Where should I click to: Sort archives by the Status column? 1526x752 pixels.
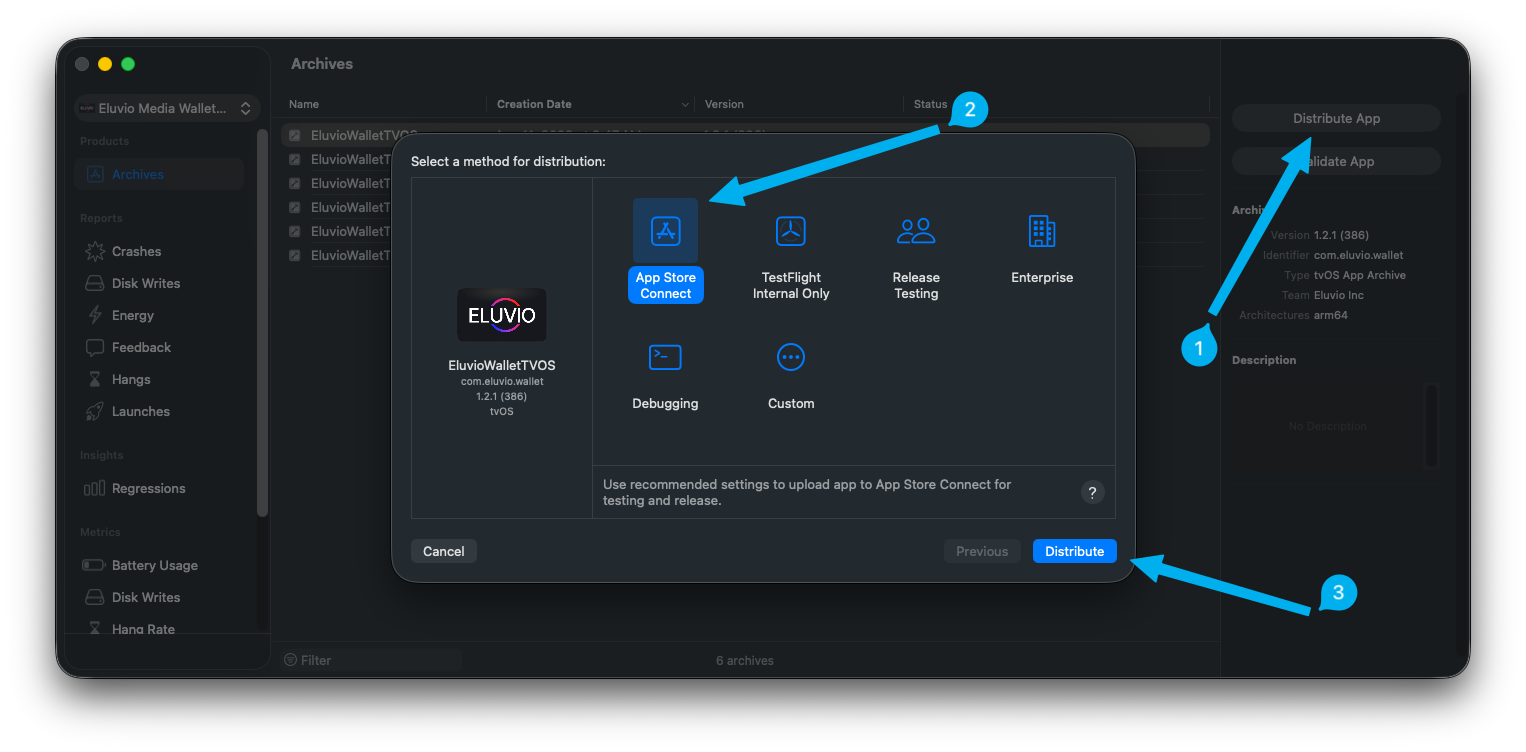(x=1056, y=104)
